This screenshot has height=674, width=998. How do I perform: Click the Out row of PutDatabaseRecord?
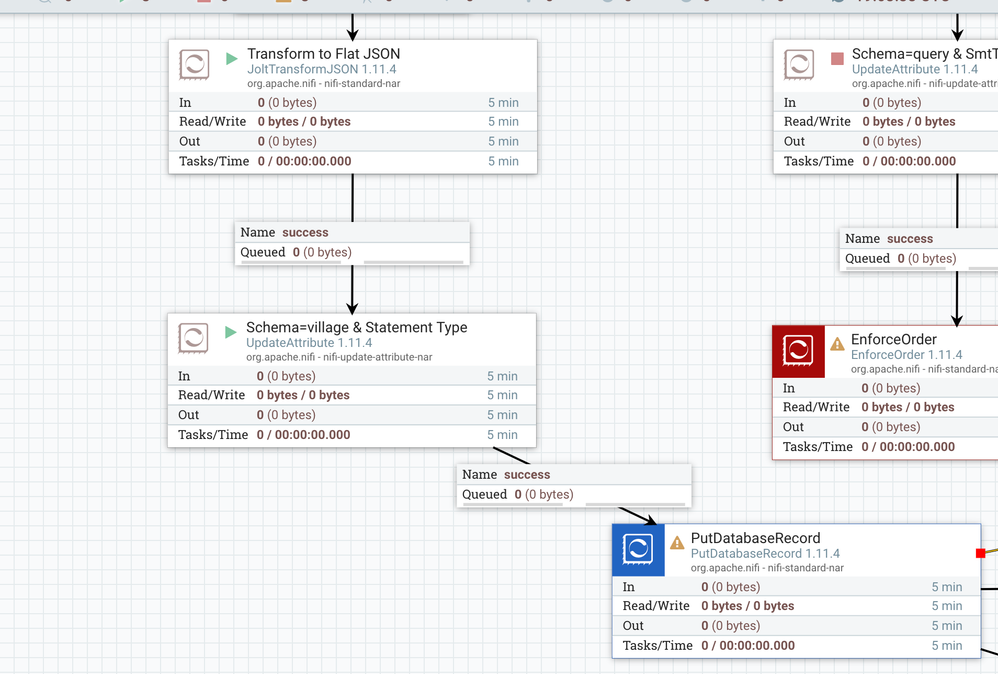(797, 626)
